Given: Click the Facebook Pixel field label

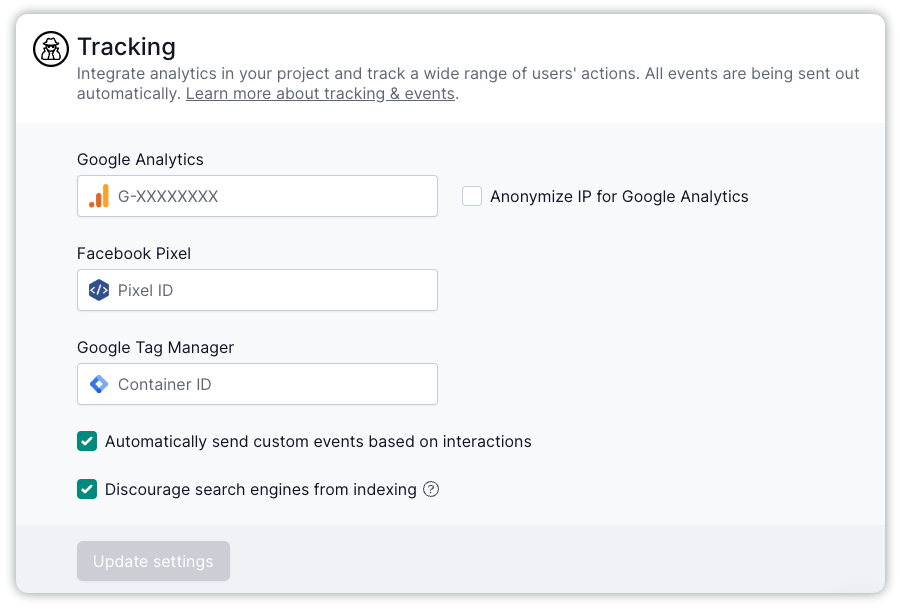Looking at the screenshot, I should click(x=134, y=254).
